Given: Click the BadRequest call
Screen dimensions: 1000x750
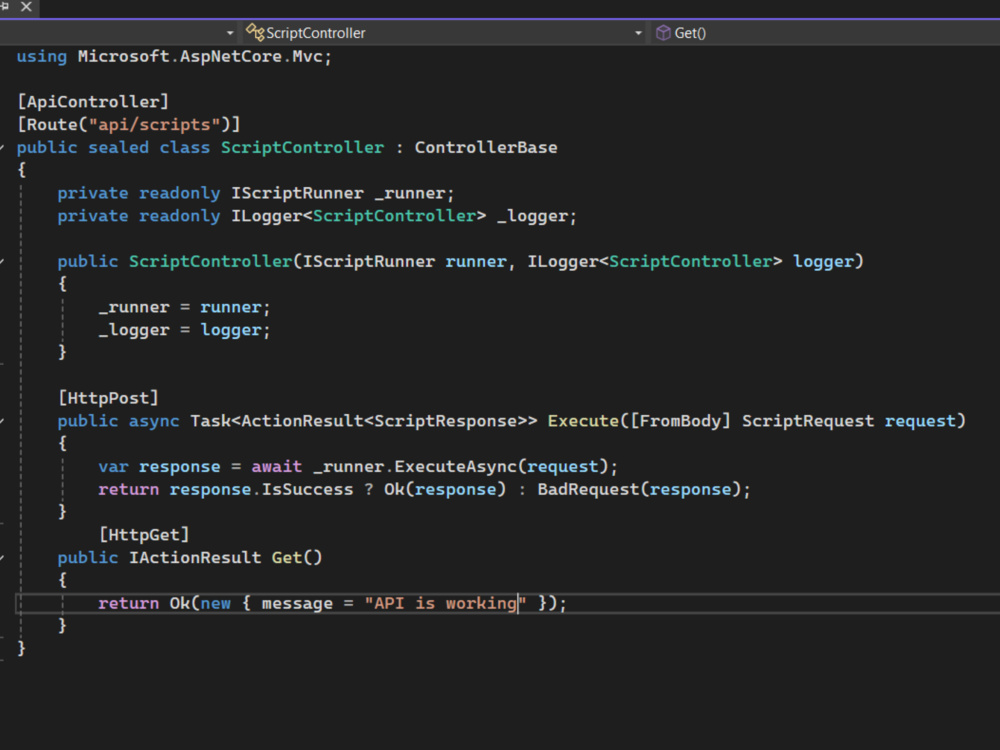Looking at the screenshot, I should [588, 490].
